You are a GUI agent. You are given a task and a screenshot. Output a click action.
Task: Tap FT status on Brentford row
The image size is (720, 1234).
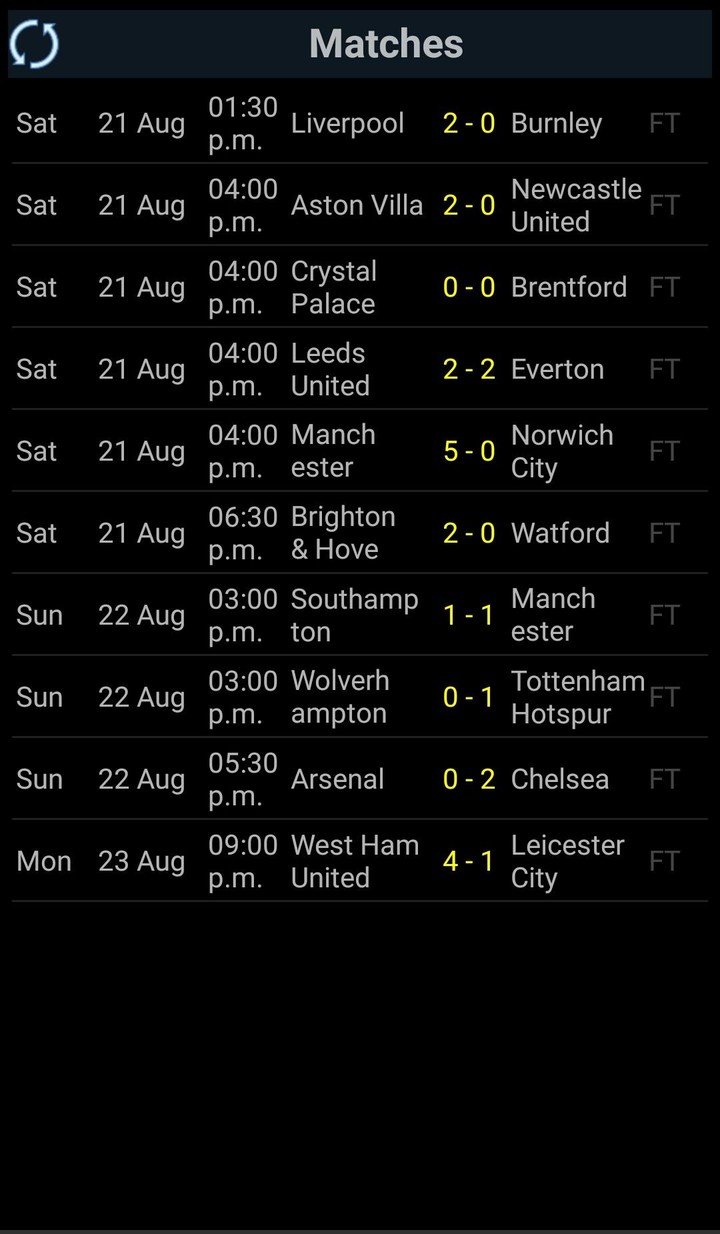664,287
